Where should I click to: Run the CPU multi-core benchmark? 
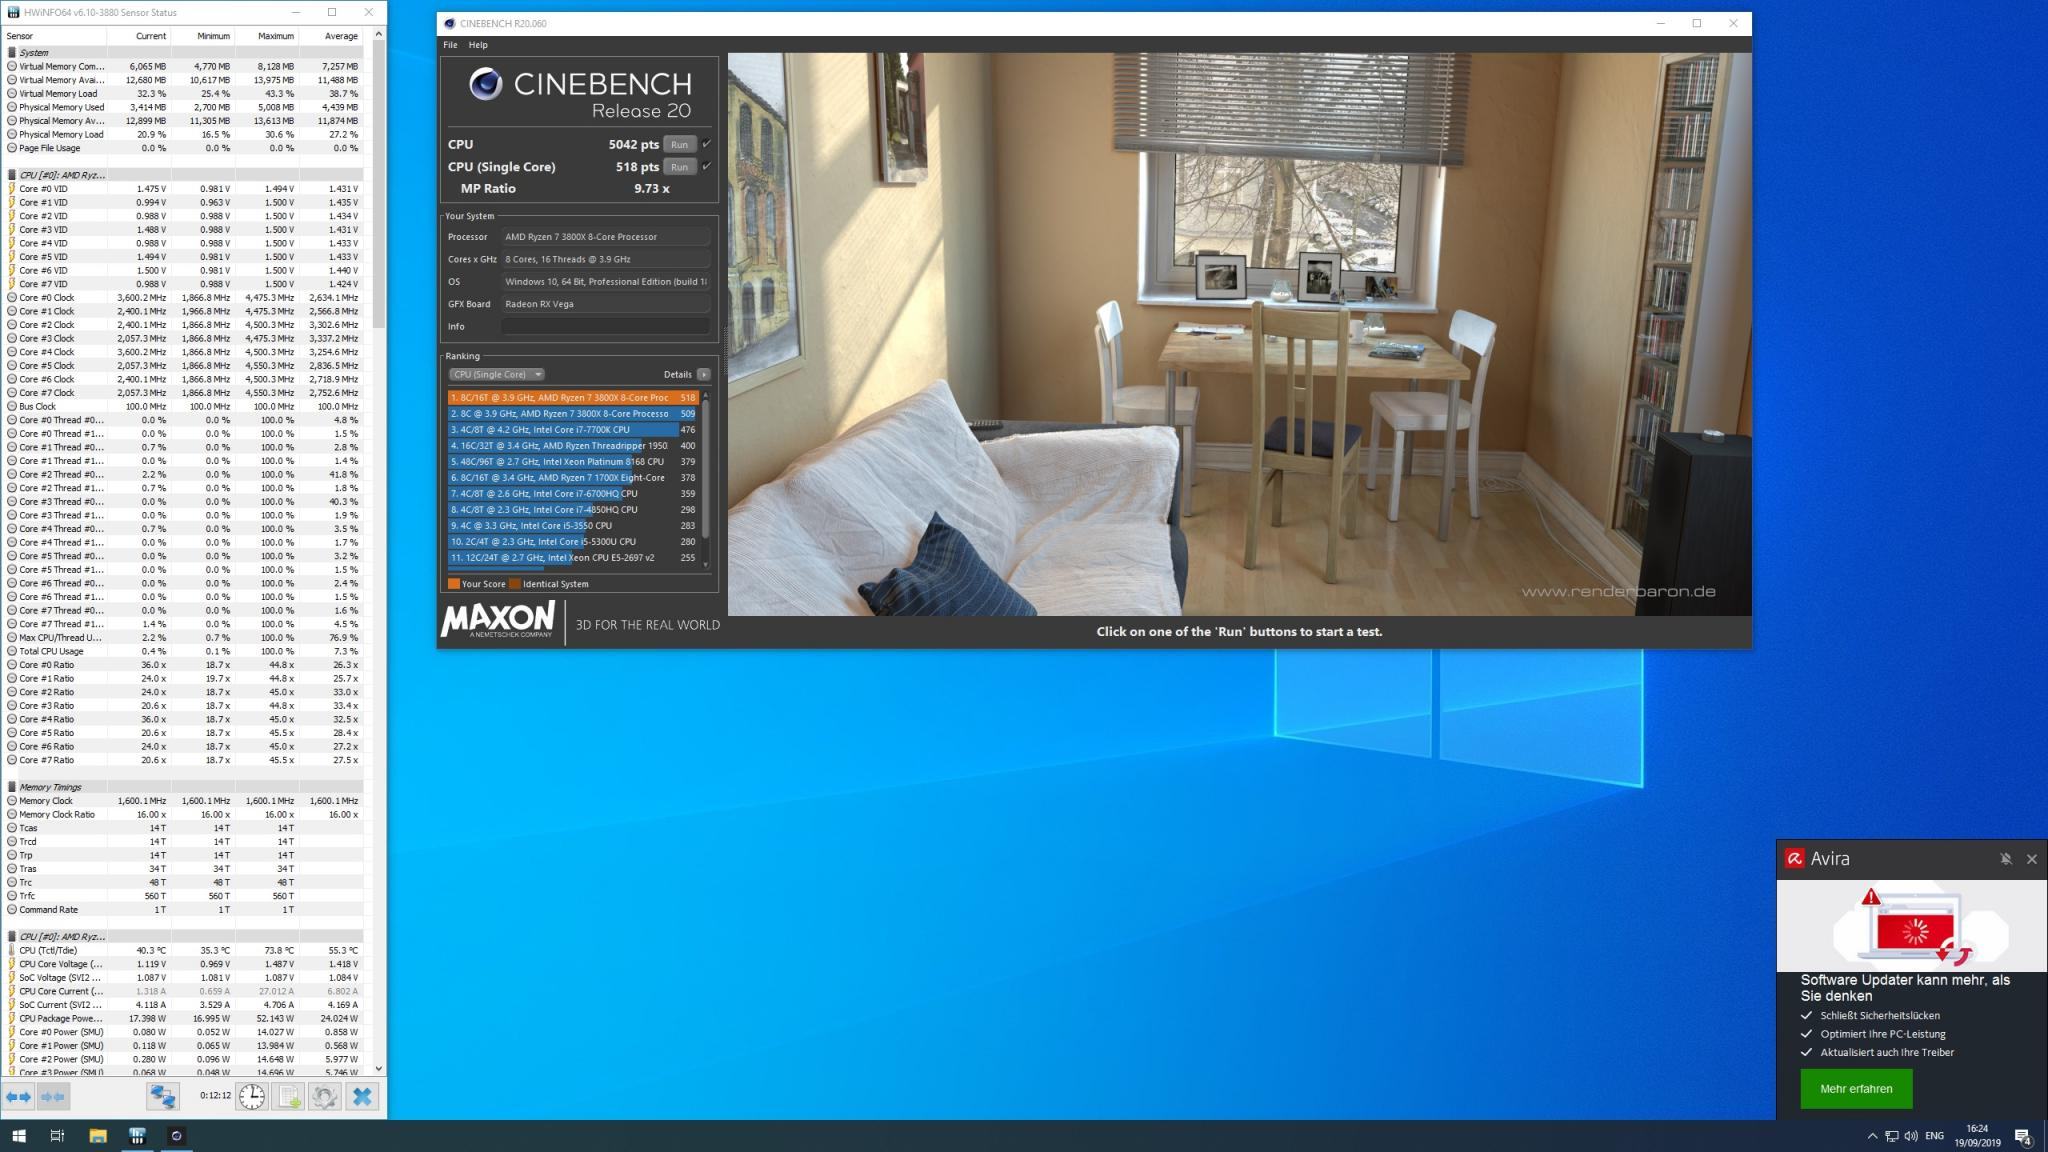[x=679, y=144]
